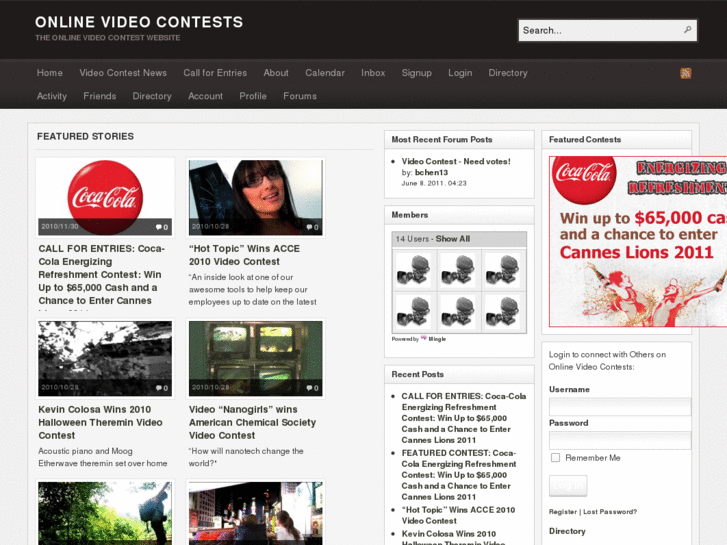Open forum post Video Contest - Need votes!

click(x=456, y=161)
